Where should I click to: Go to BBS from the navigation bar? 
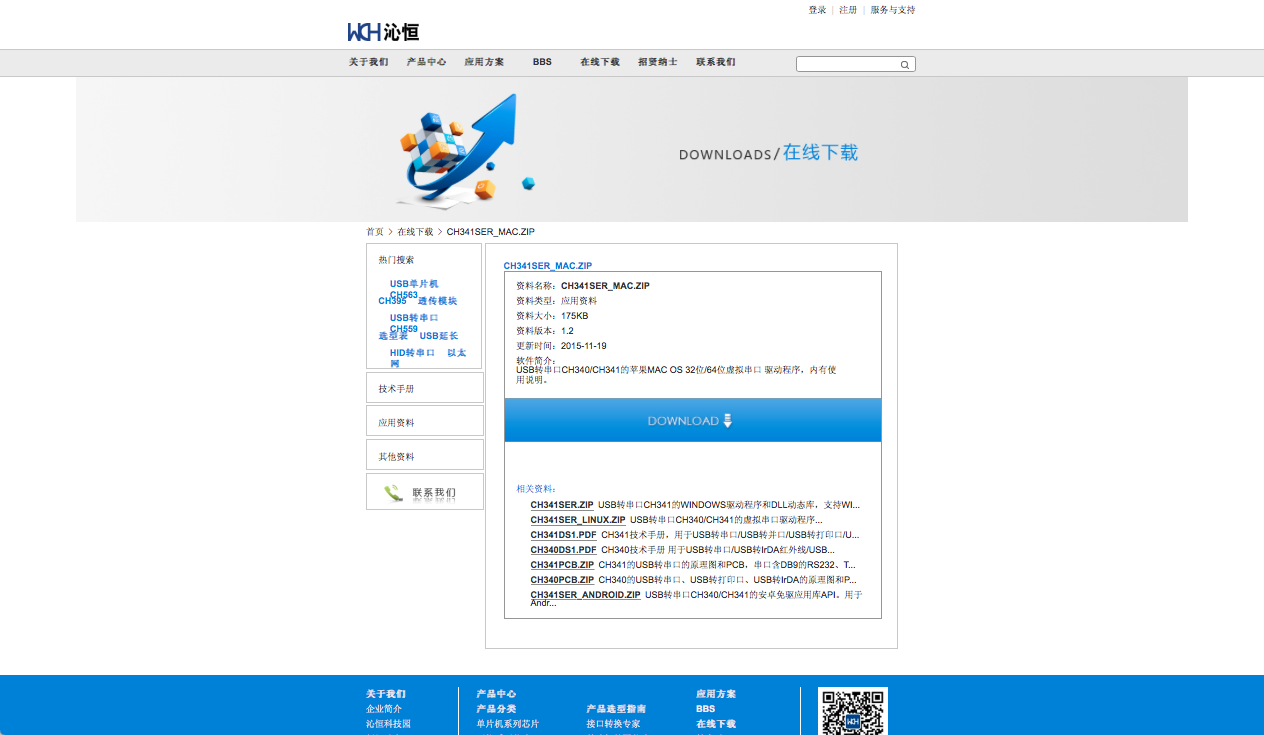click(x=542, y=62)
